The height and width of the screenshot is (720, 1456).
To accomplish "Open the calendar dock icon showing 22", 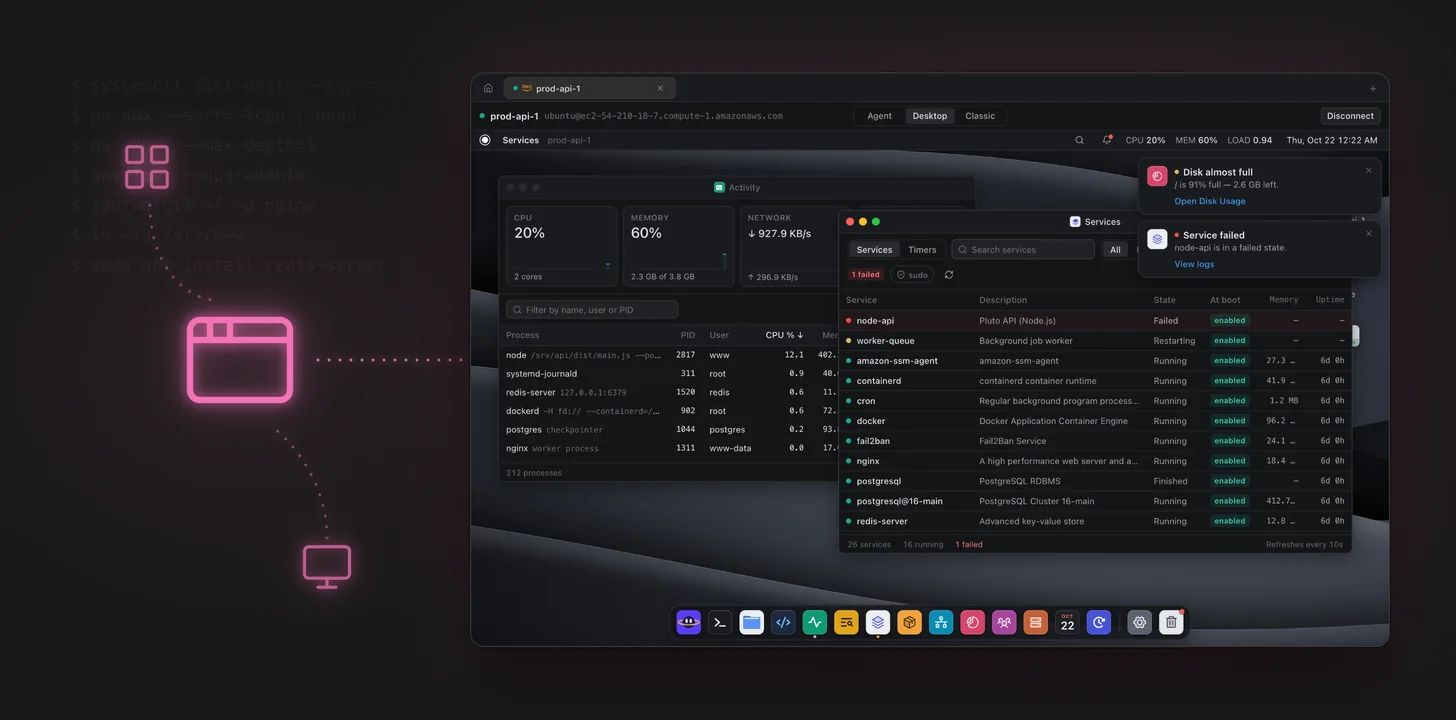I will coord(1067,622).
